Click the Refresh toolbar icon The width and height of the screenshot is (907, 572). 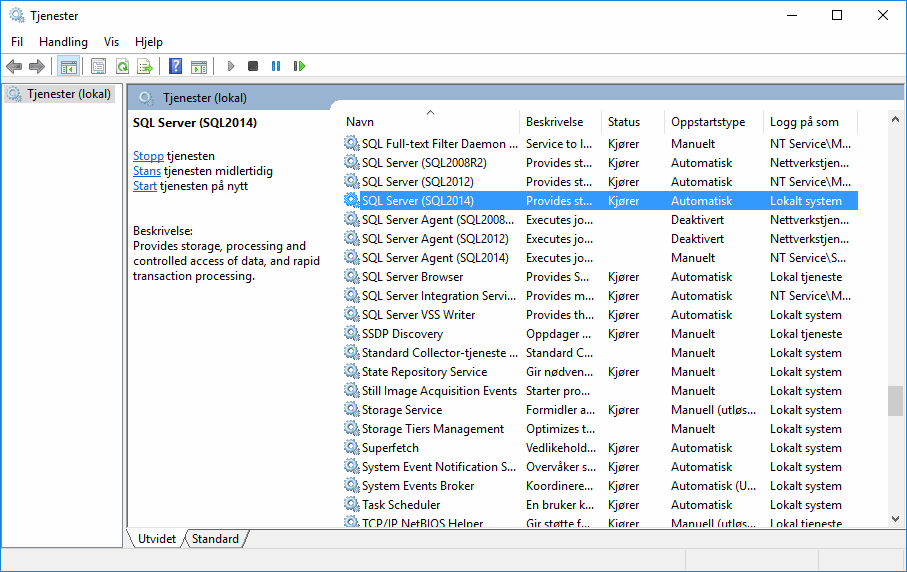[122, 67]
